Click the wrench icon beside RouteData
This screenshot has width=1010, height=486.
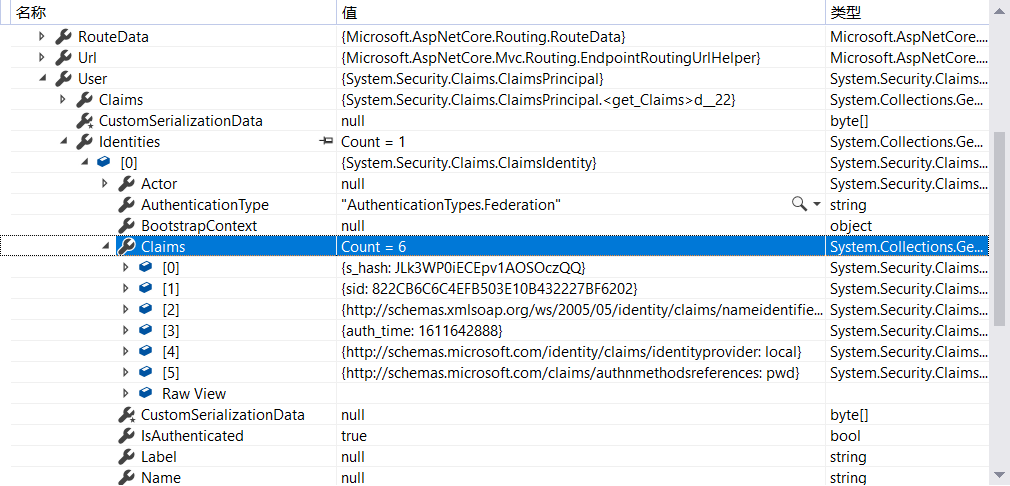click(63, 37)
